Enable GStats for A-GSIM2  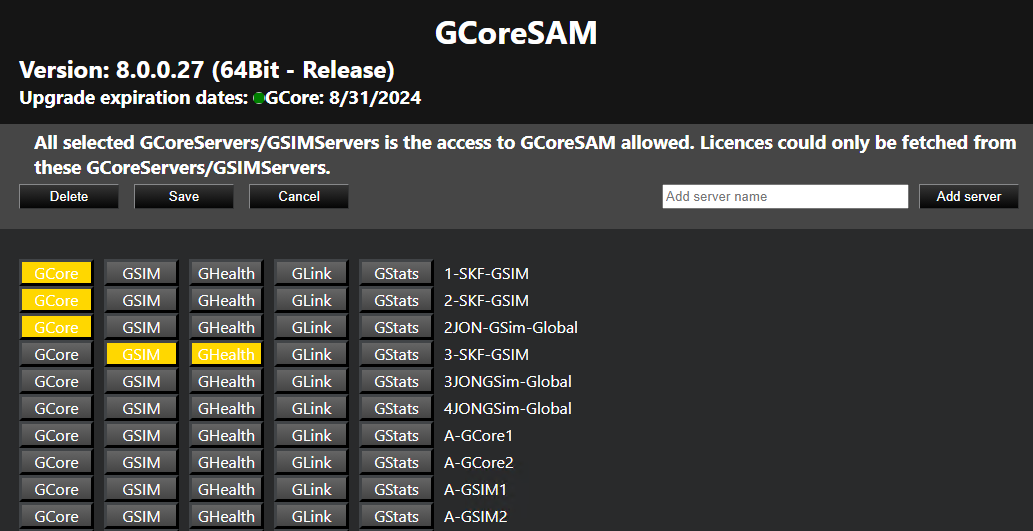pos(396,517)
